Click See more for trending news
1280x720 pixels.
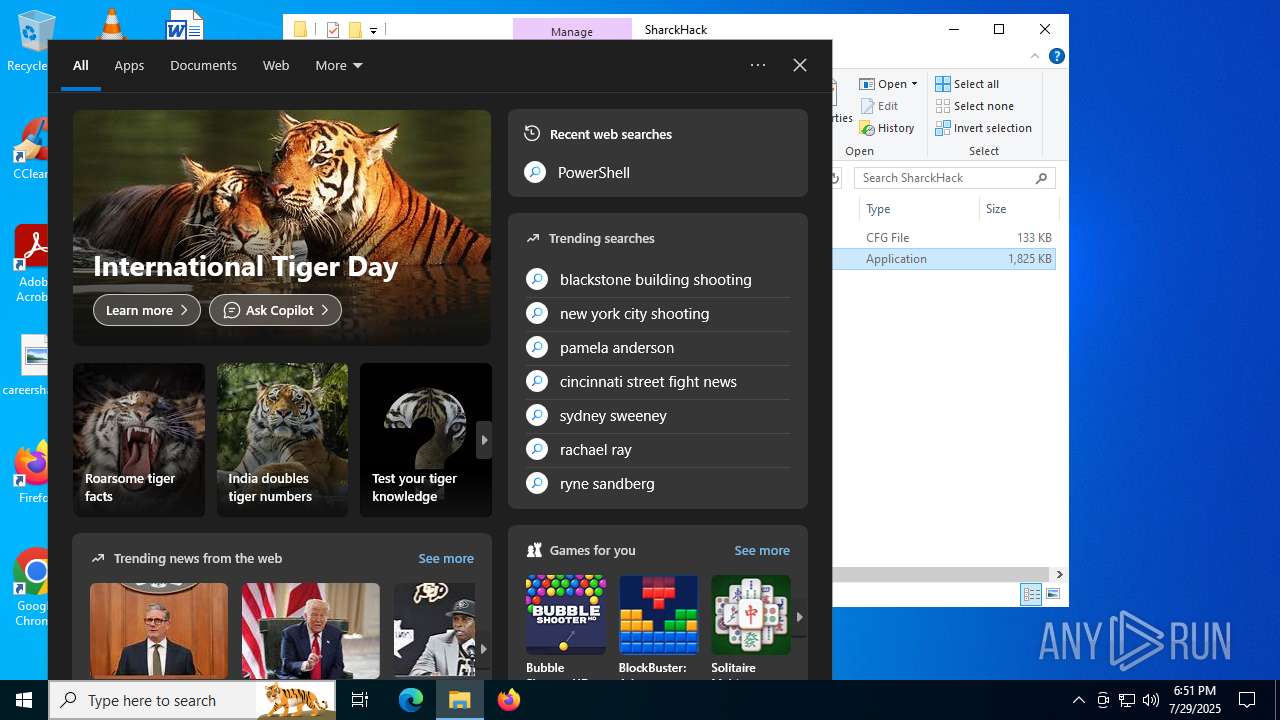pos(446,559)
